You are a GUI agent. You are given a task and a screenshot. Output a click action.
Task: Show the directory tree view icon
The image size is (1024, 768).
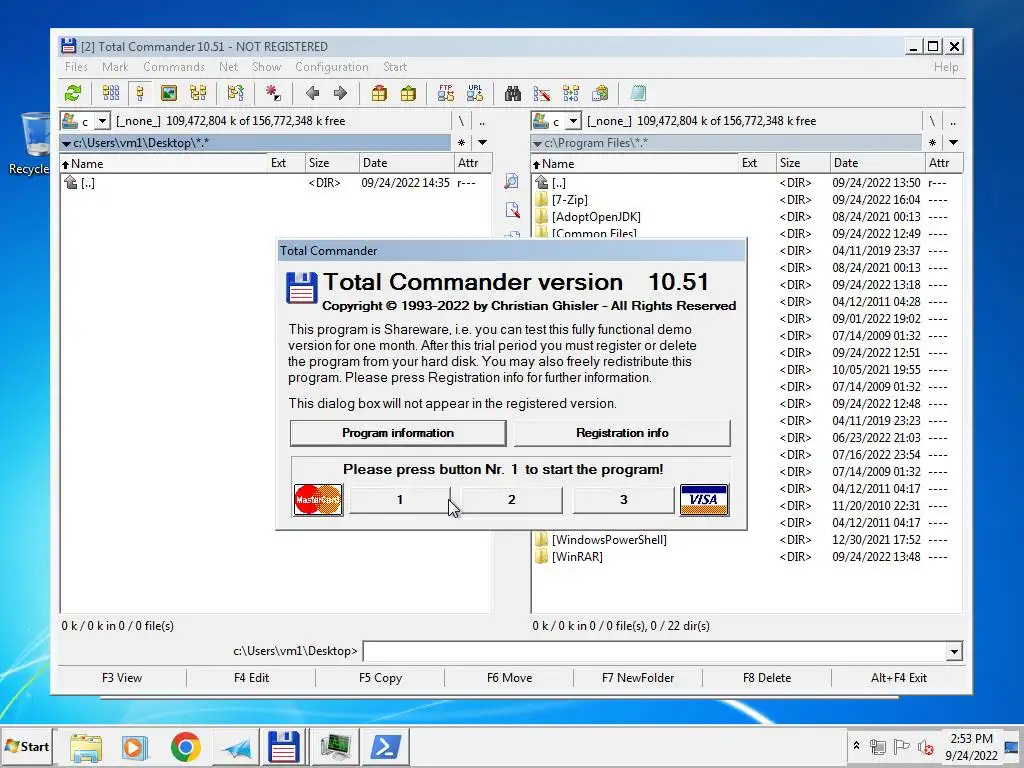[198, 93]
